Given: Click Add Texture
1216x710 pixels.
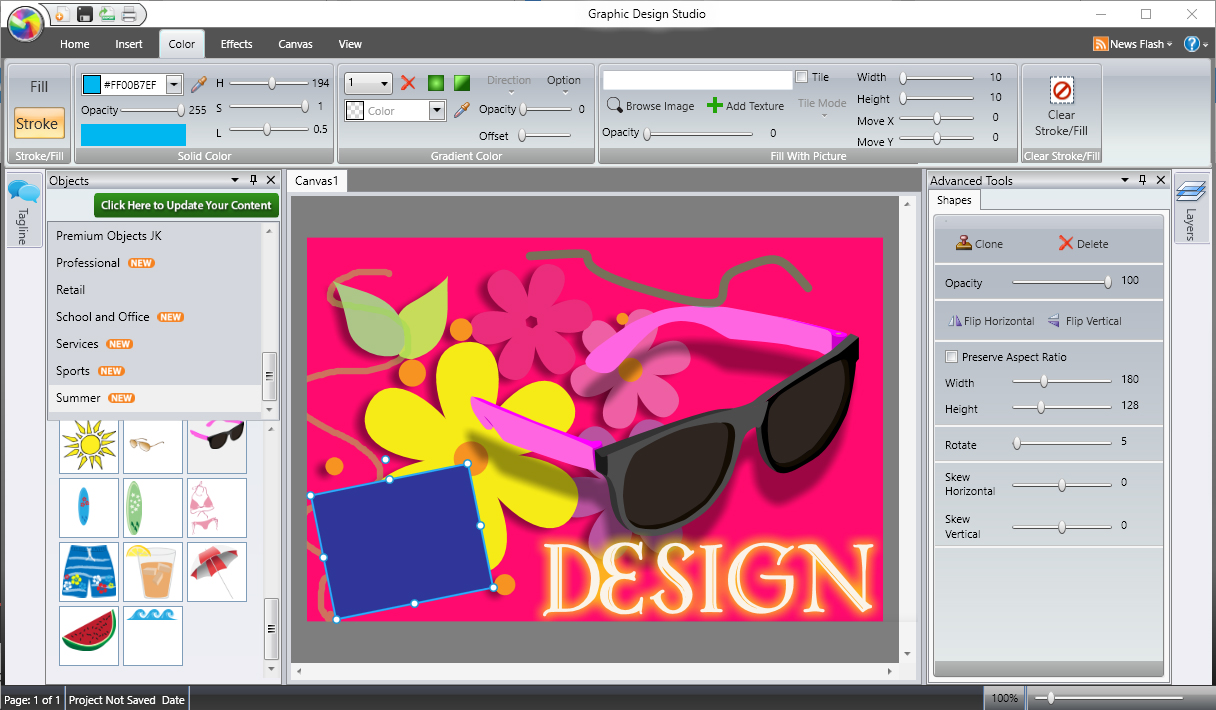Looking at the screenshot, I should 746,106.
